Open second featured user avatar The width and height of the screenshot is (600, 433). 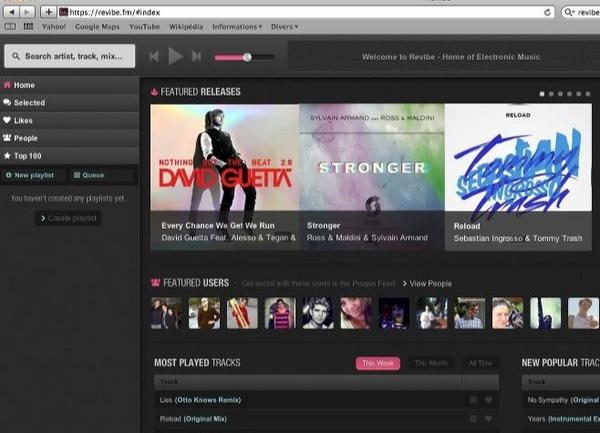204,313
